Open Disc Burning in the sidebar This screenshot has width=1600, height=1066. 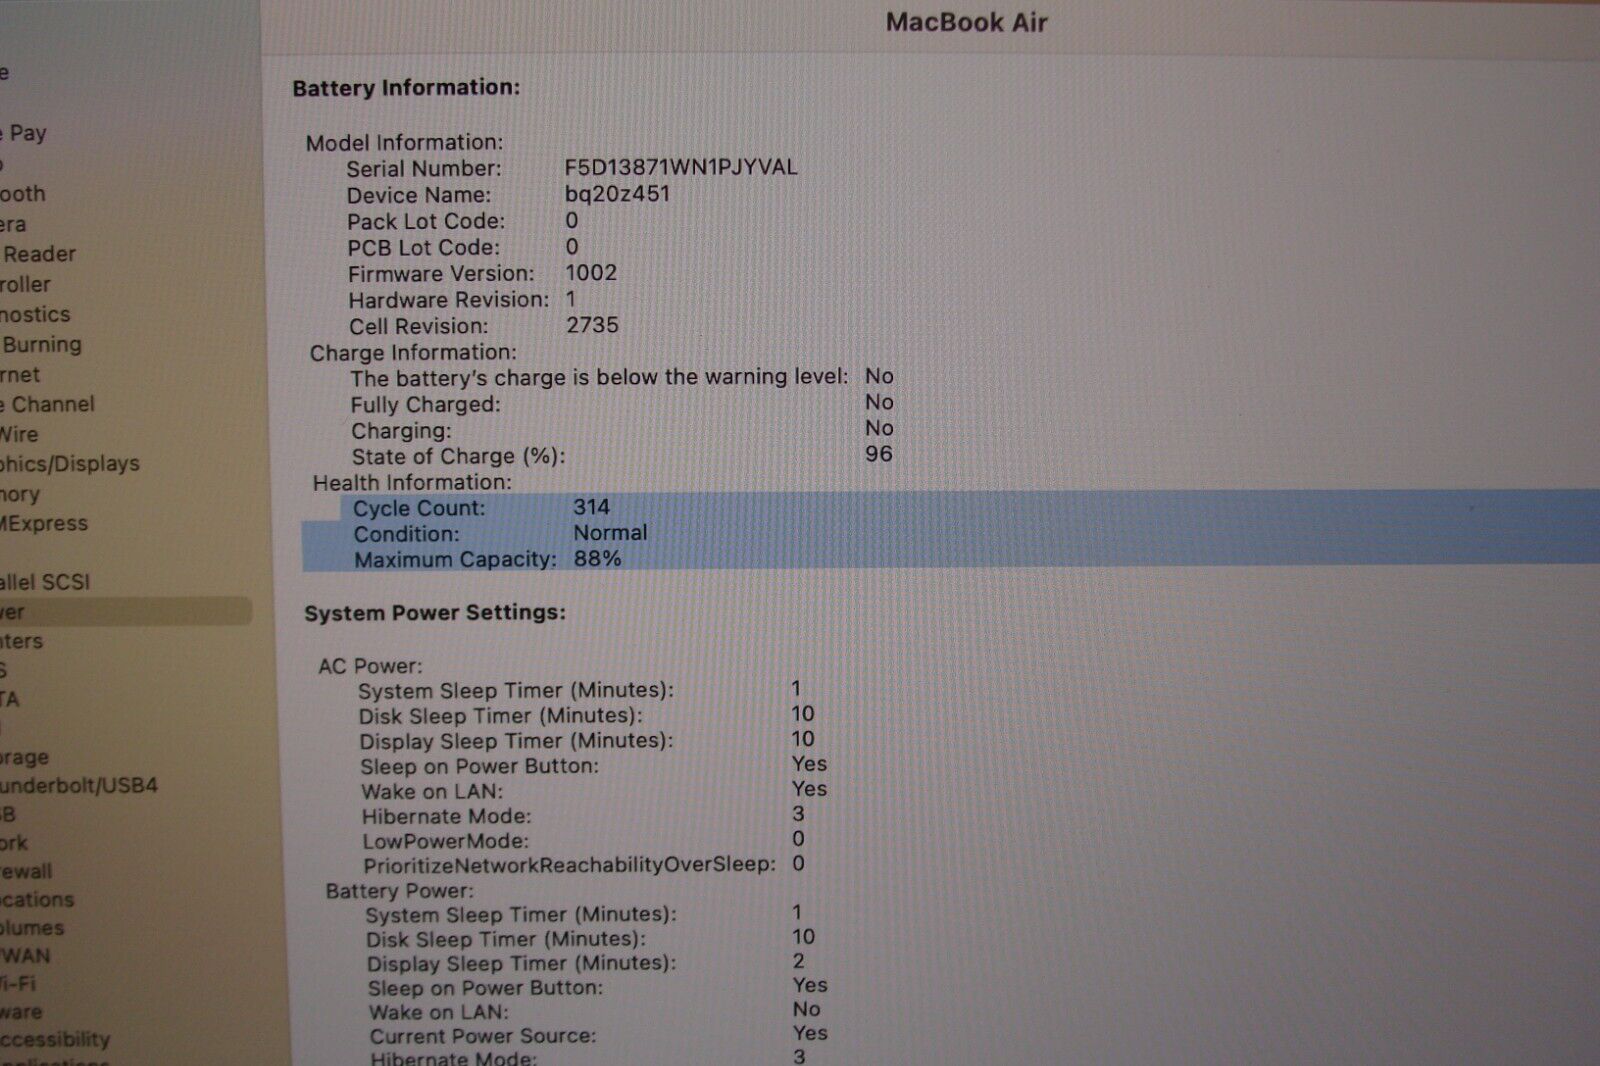(x=41, y=345)
